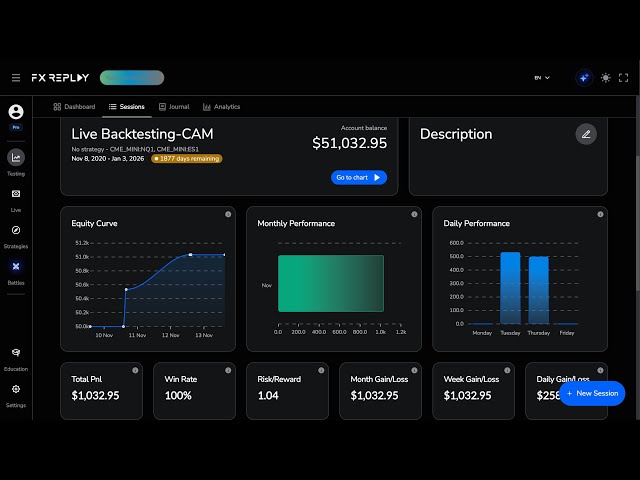Enter fullscreen mode icon
This screenshot has height=480, width=640.
pyautogui.click(x=623, y=78)
